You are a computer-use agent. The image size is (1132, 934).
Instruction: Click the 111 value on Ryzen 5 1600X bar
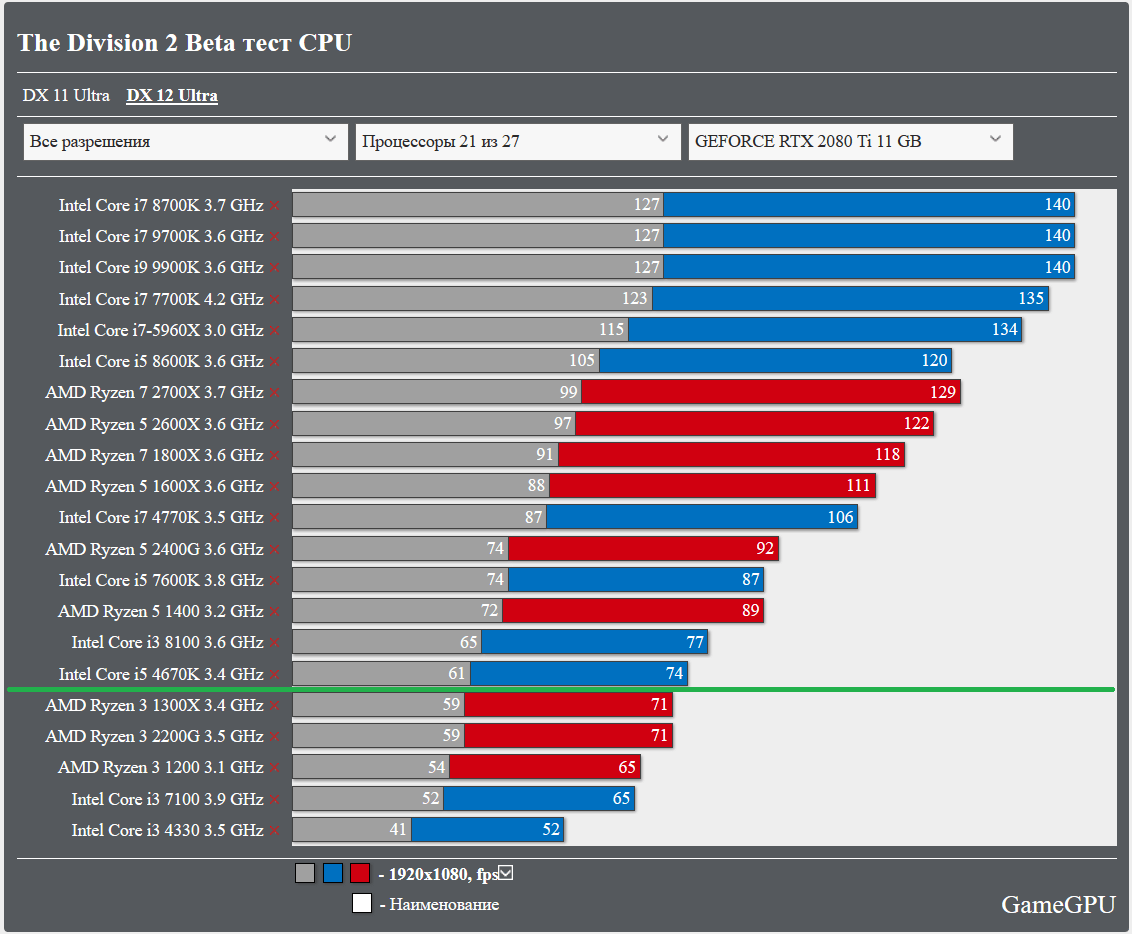858,486
